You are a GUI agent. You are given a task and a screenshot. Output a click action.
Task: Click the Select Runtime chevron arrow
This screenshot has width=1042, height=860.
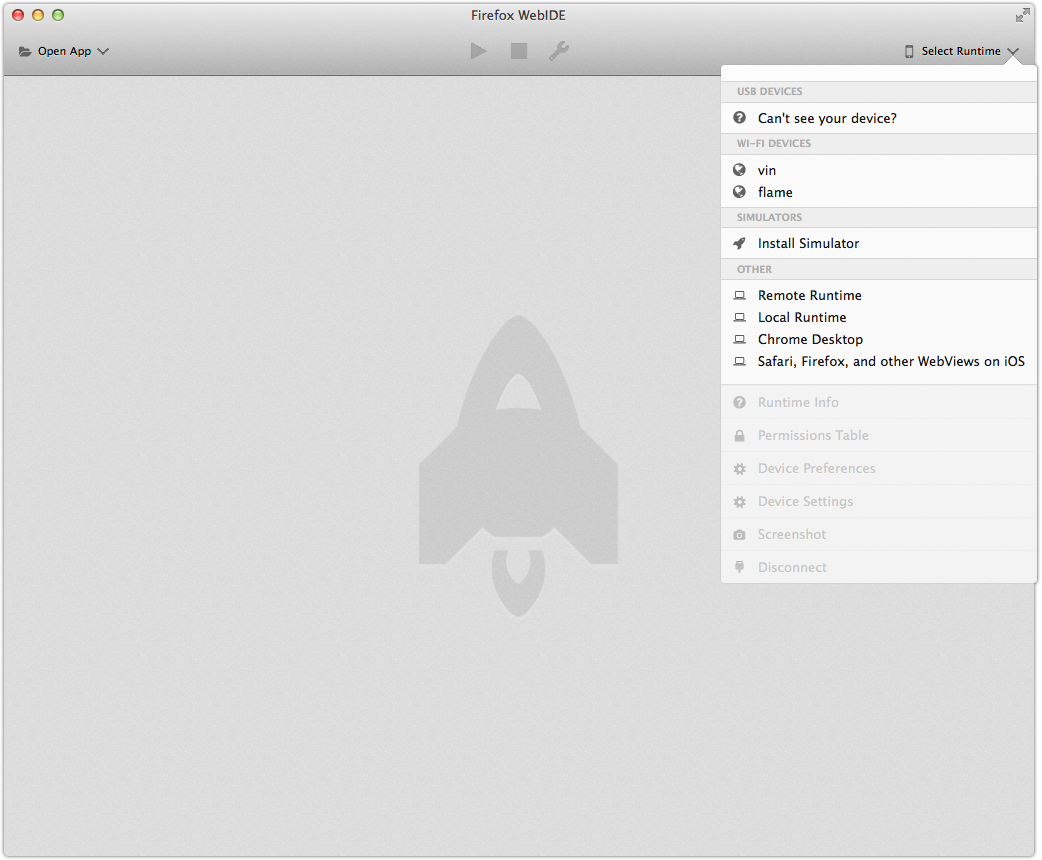click(x=1013, y=51)
